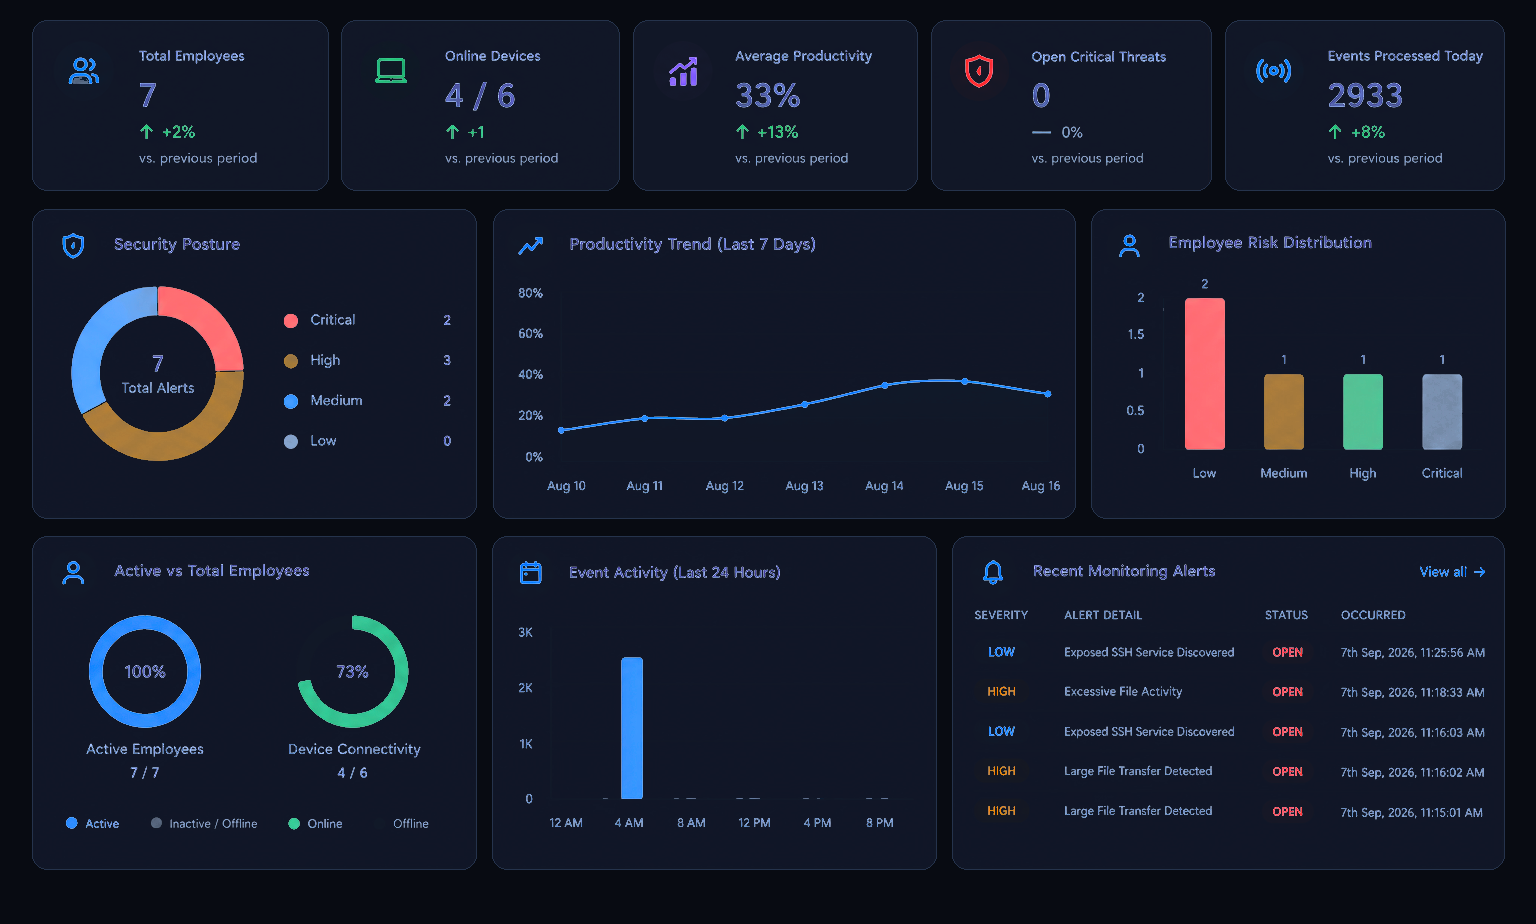Click the green High risk bar
This screenshot has height=924, width=1536.
1363,412
